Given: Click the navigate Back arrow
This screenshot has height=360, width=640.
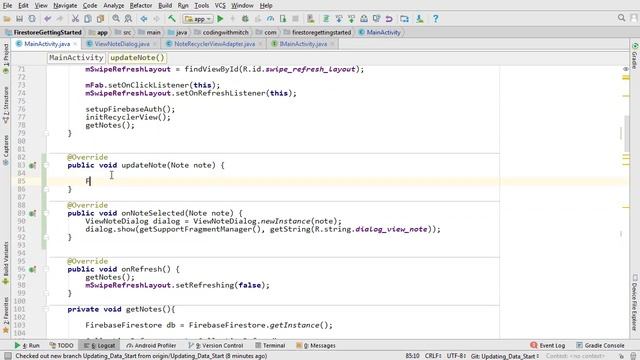Looking at the screenshot, I should [144, 19].
